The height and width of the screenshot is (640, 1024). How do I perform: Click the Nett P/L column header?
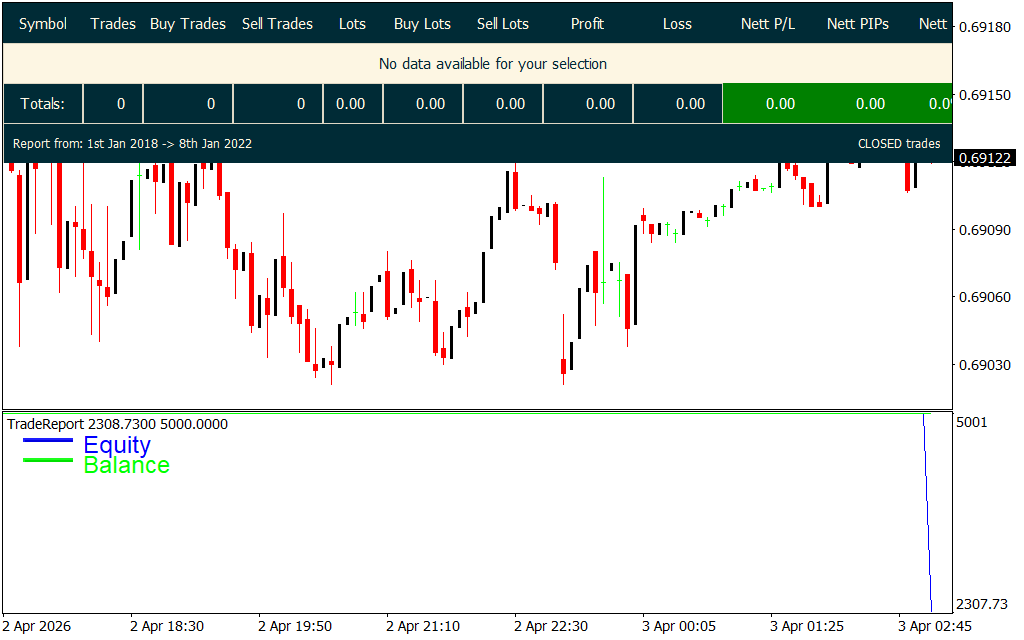768,24
